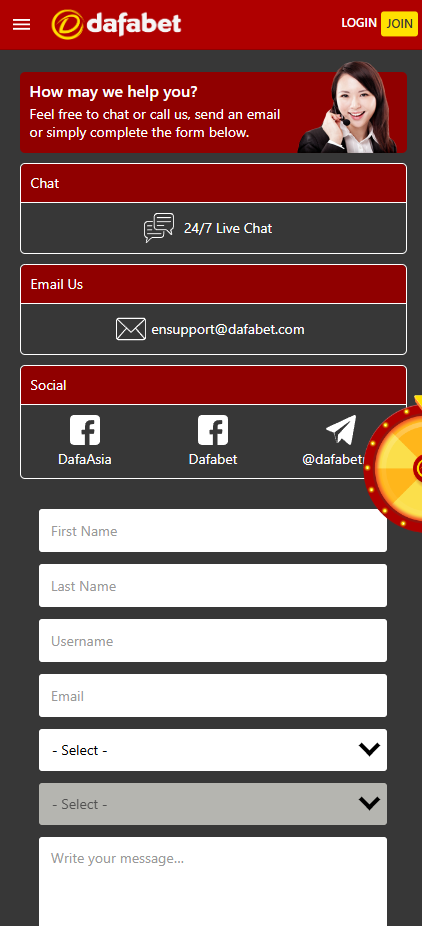Click the Write your message text area
The height and width of the screenshot is (926, 422).
pos(213,881)
